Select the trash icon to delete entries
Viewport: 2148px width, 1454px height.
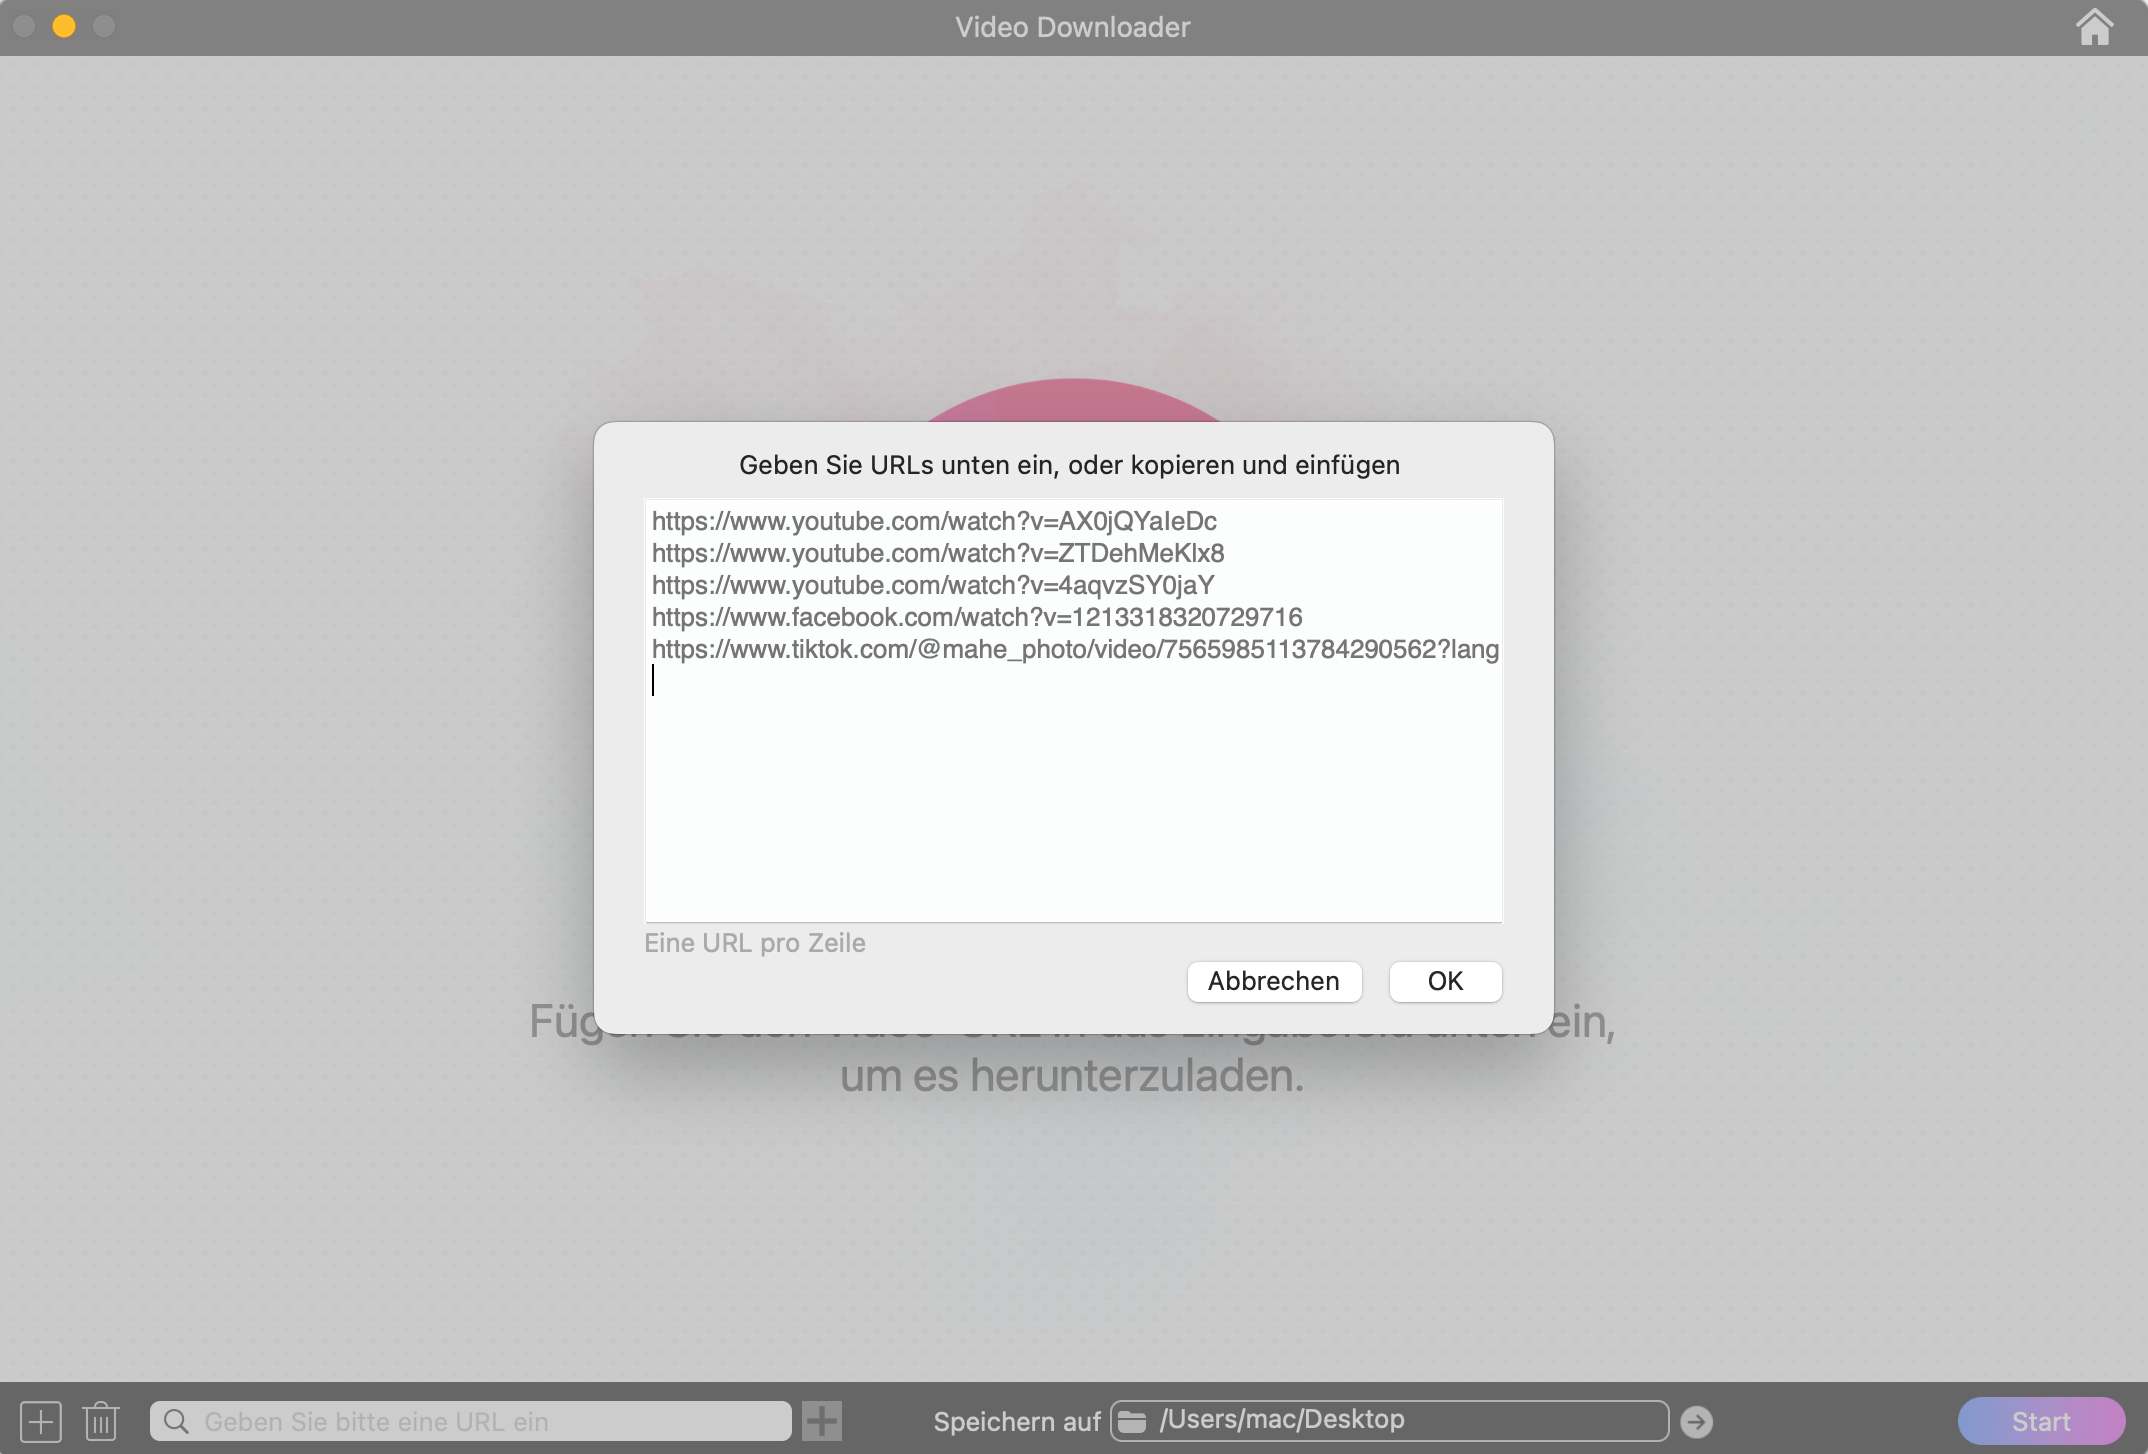click(100, 1420)
